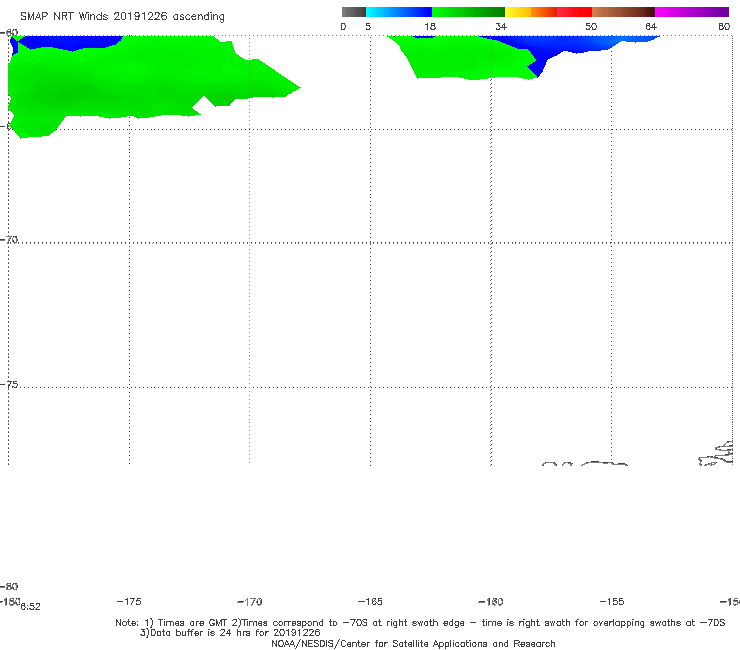Viewport: 740px width, 650px height.
Task: Click the magenta-purple segment of the color bar
Action: [692, 12]
